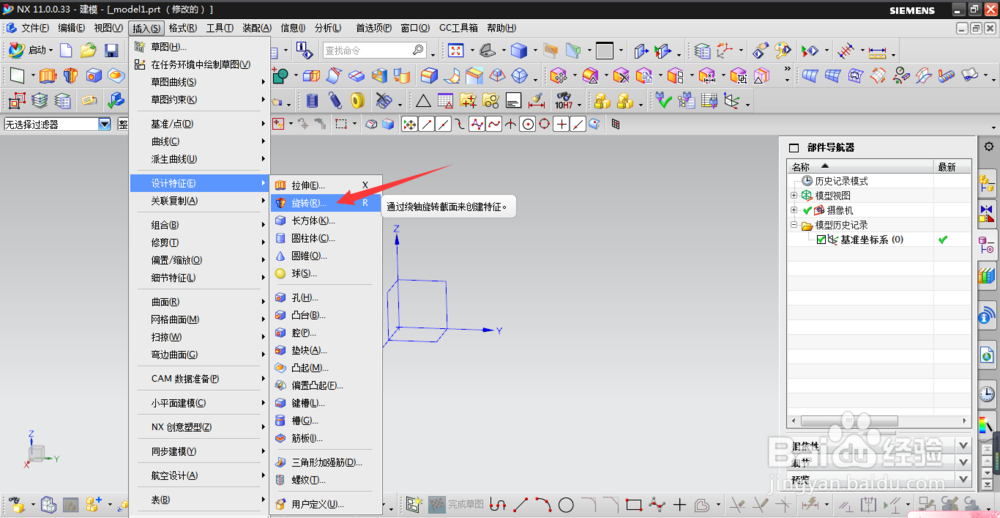Click the yellow gear wheel icon
The image size is (1000, 518).
click(x=358, y=100)
